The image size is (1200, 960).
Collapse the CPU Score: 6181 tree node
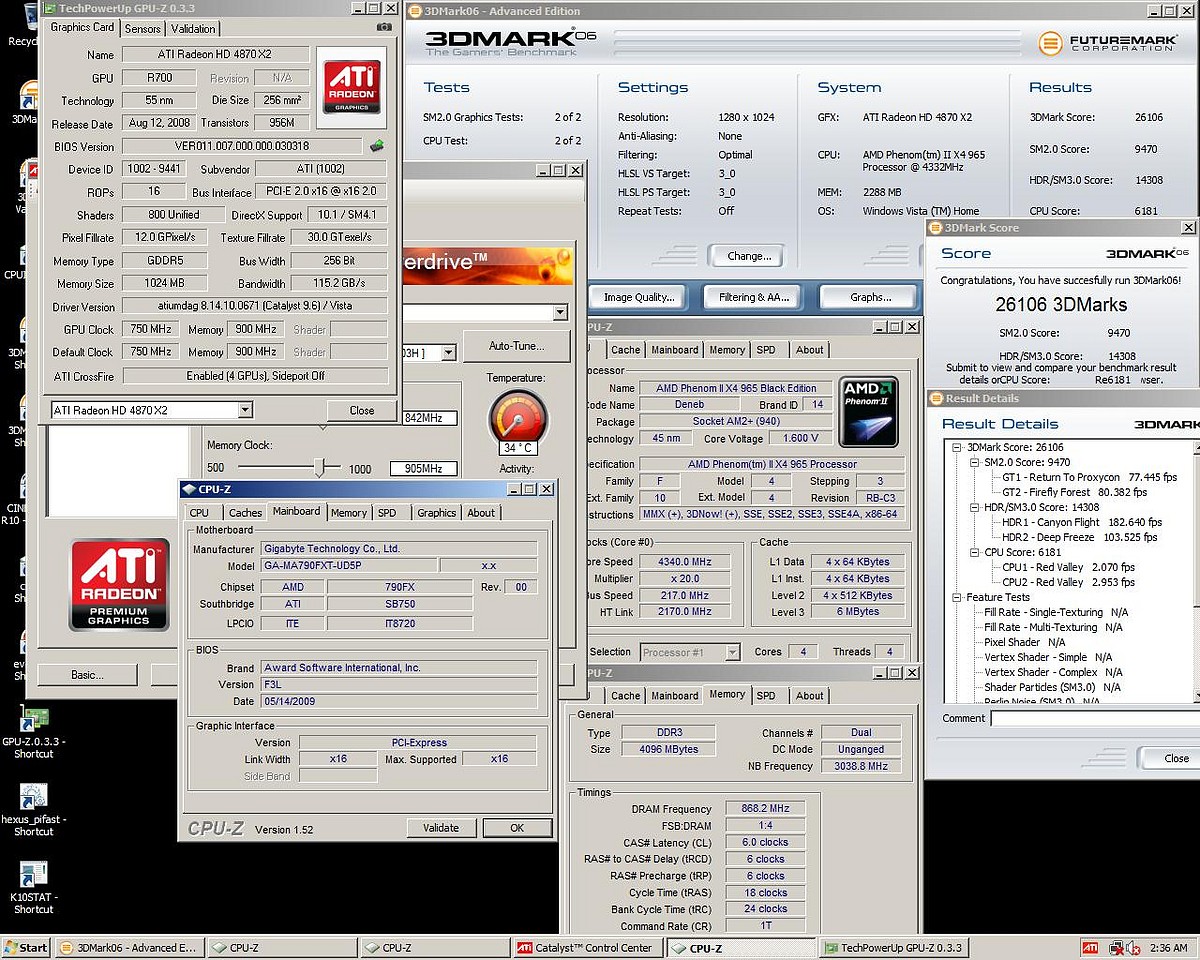[x=974, y=553]
